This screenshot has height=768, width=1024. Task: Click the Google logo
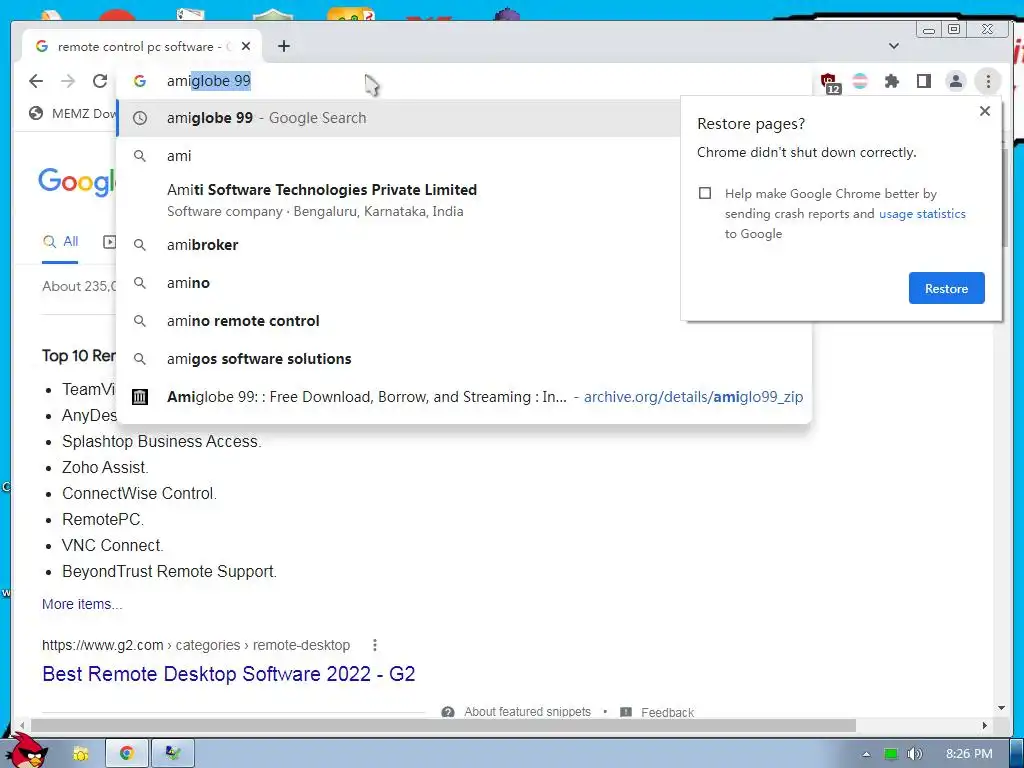click(76, 182)
